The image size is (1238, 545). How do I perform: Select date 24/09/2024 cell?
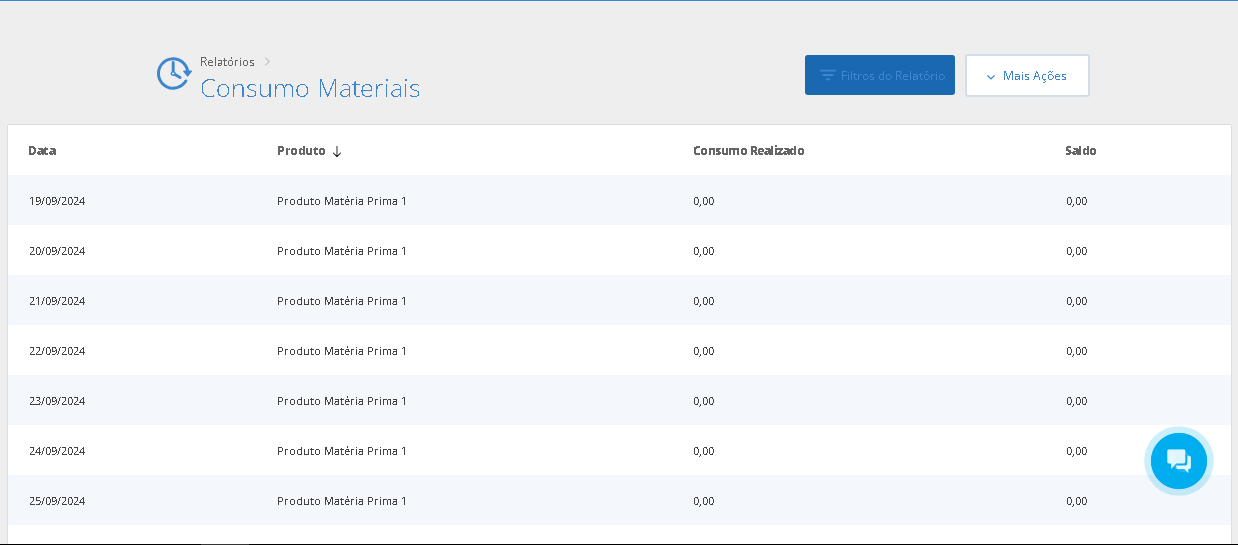click(x=57, y=451)
